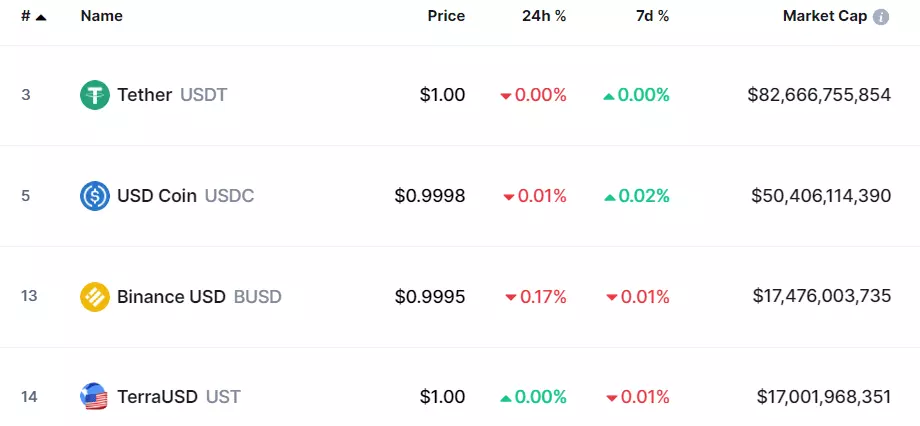
Task: Click the USDT ticker symbol
Action: pyautogui.click(x=204, y=96)
